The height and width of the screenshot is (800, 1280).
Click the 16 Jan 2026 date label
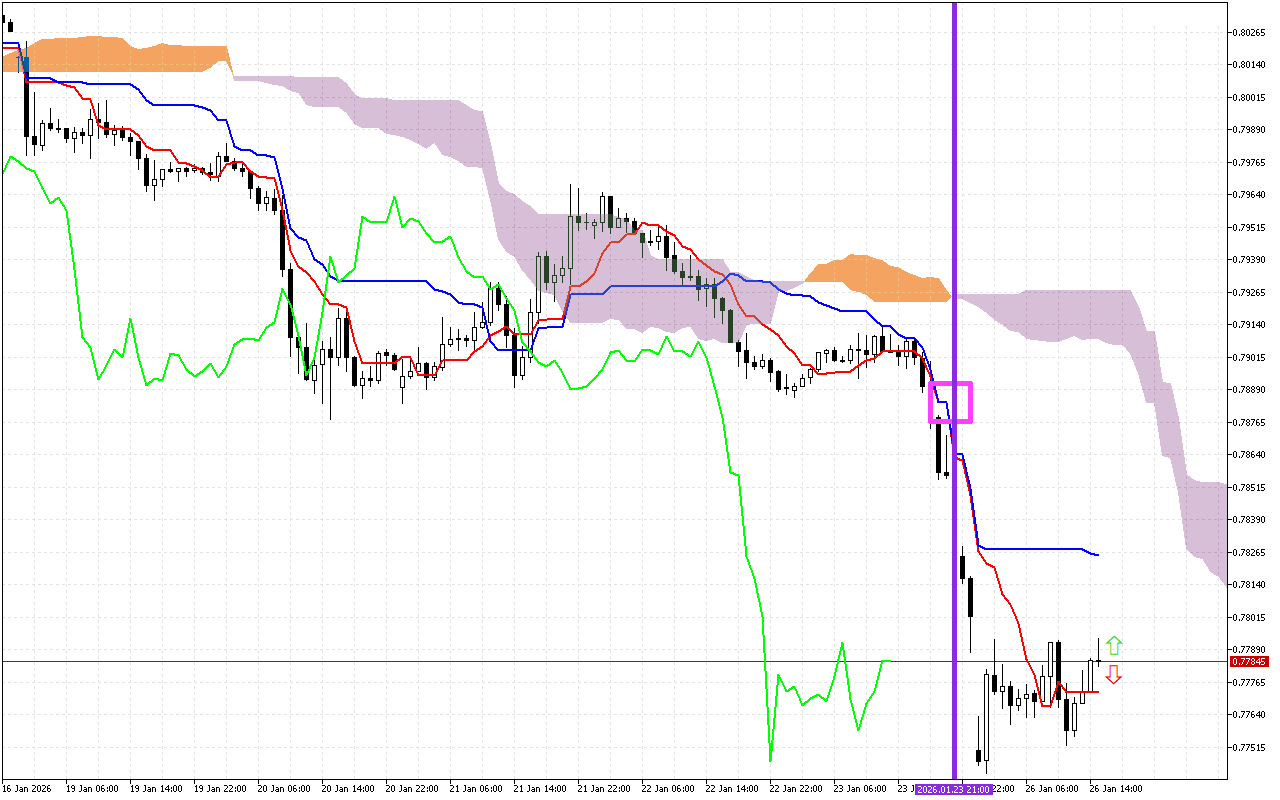click(x=28, y=789)
